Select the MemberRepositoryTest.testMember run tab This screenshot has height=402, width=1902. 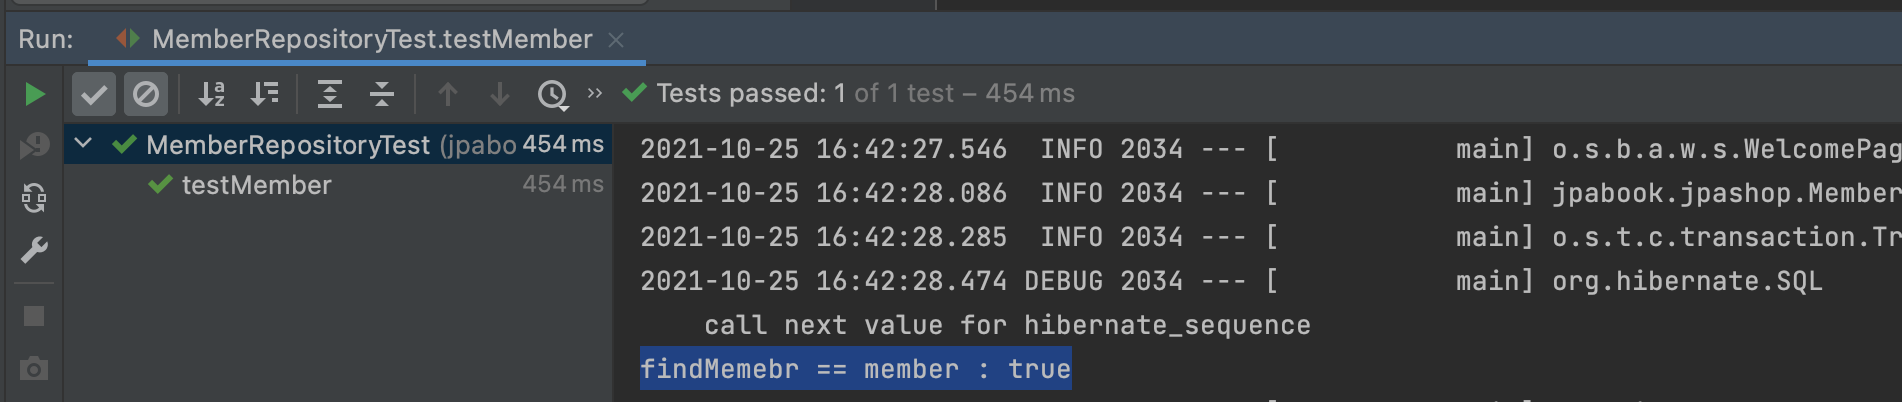click(371, 40)
